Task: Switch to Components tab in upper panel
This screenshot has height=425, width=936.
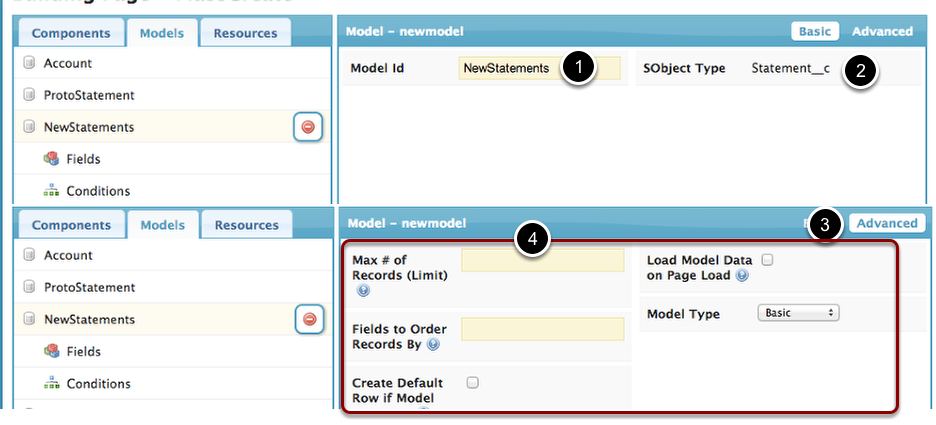Action: [71, 32]
